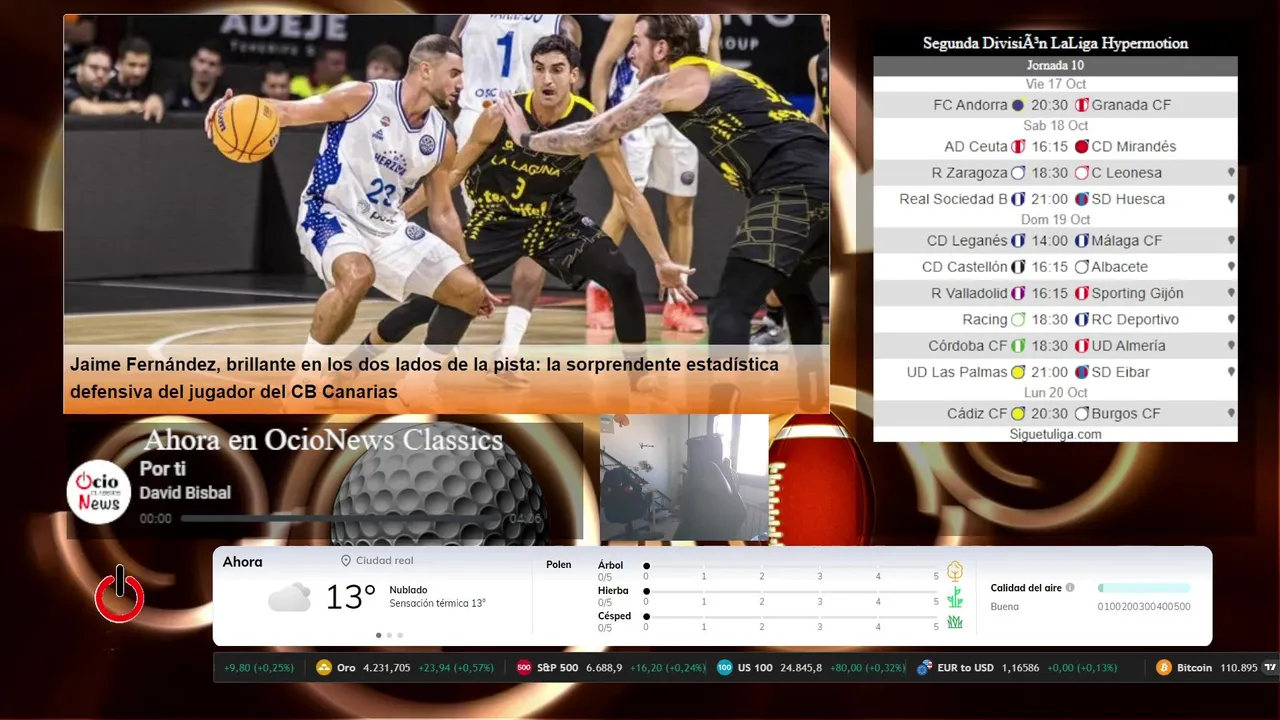Click the TradingView logo at the ticker end

click(x=1270, y=668)
